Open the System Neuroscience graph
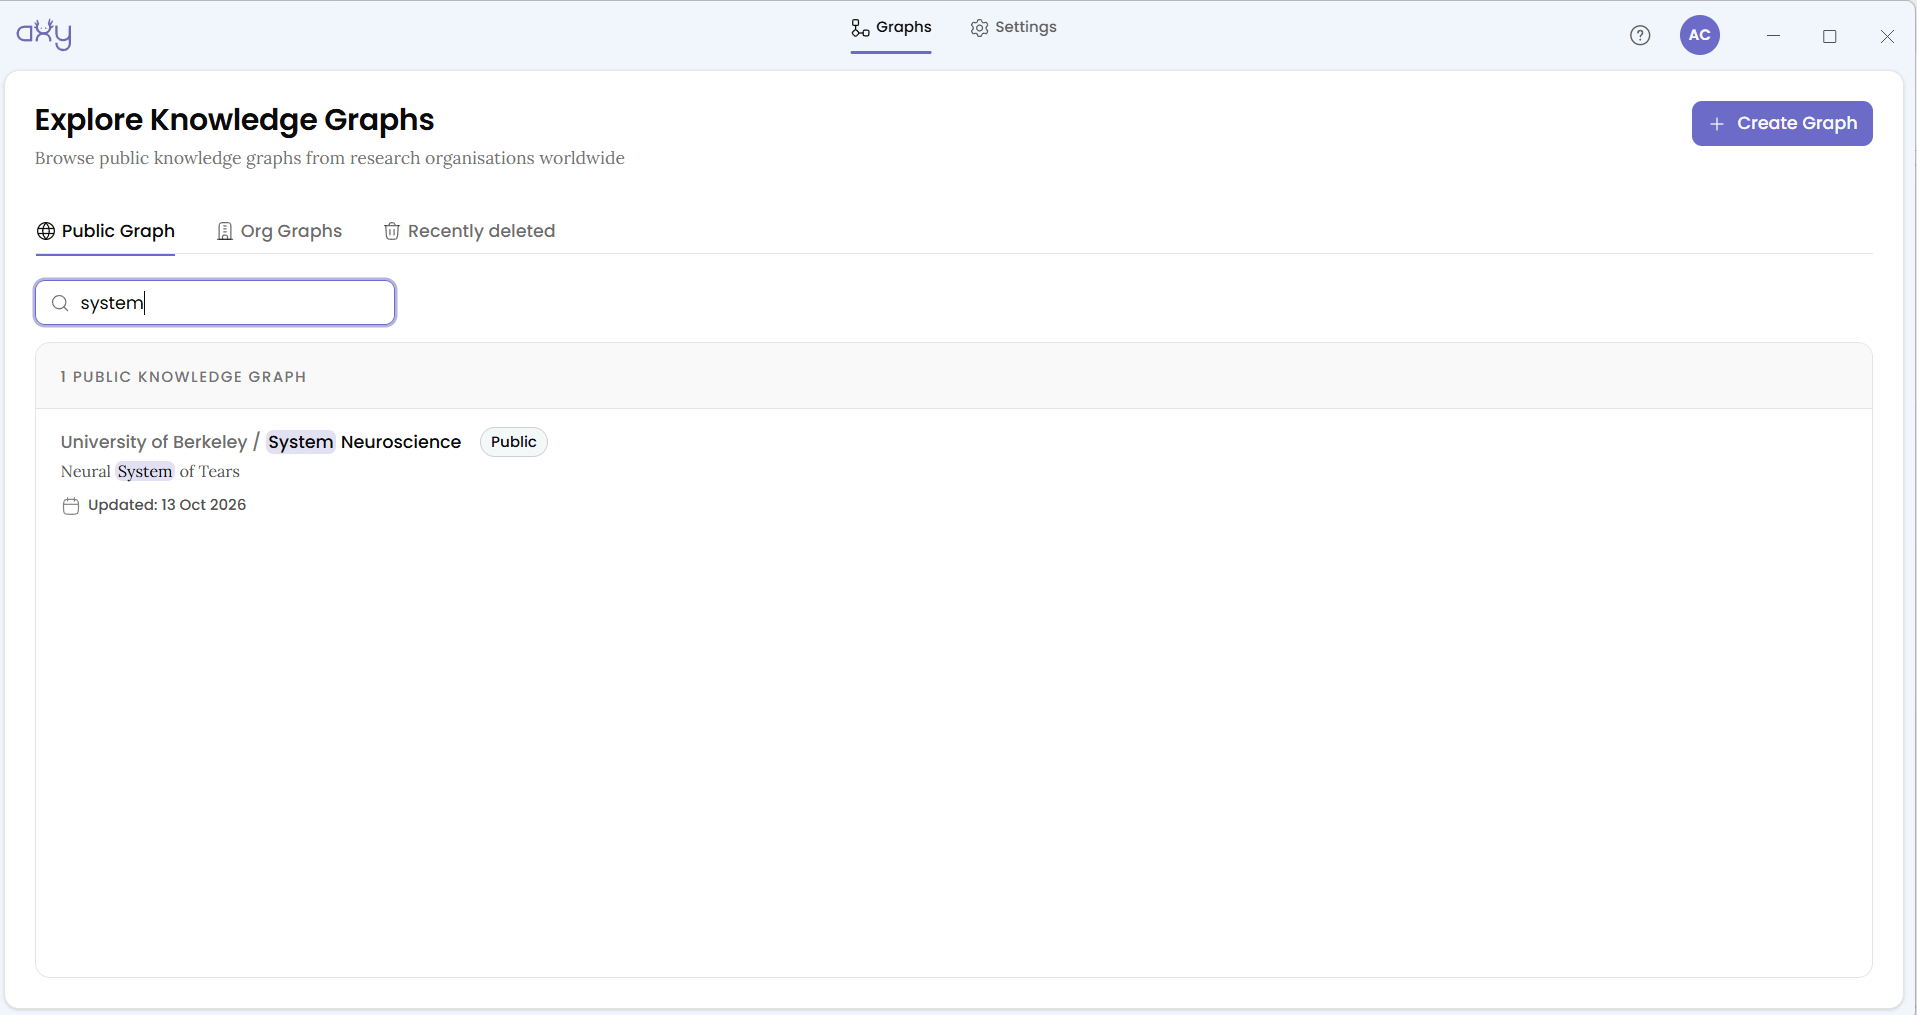 coord(364,442)
